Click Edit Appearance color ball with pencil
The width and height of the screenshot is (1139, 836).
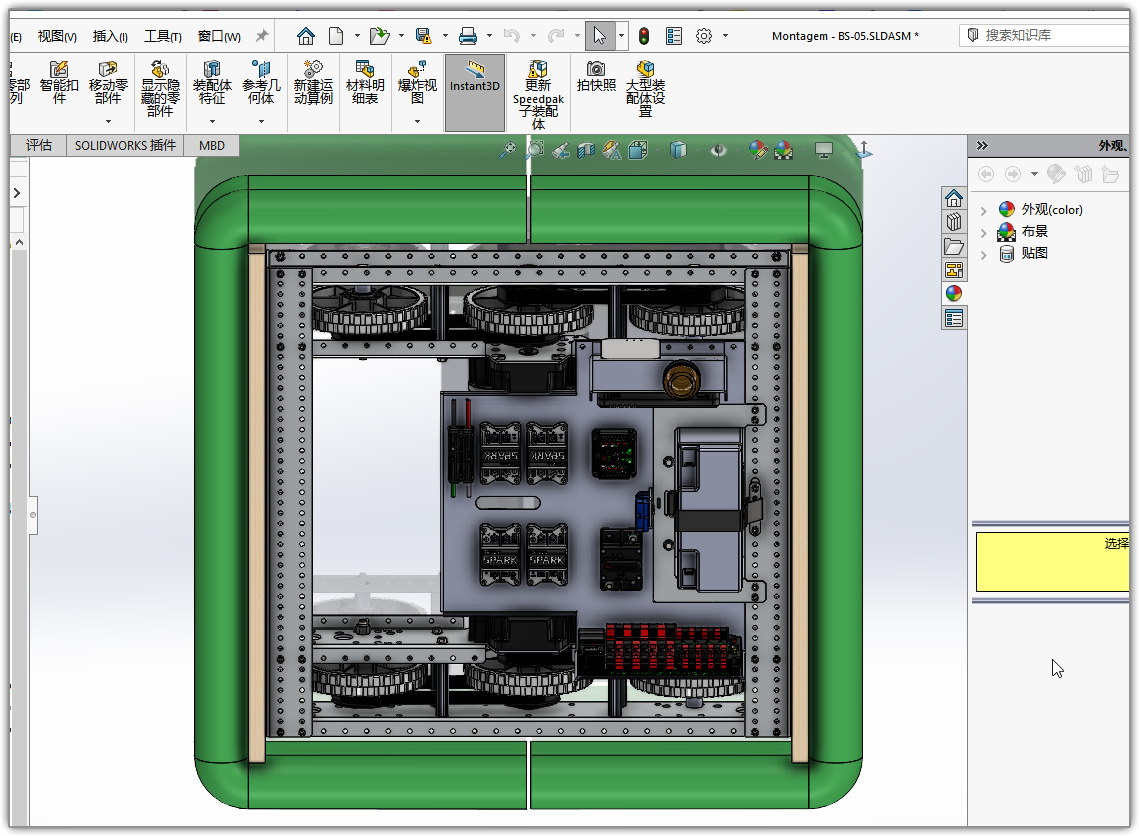coord(757,150)
